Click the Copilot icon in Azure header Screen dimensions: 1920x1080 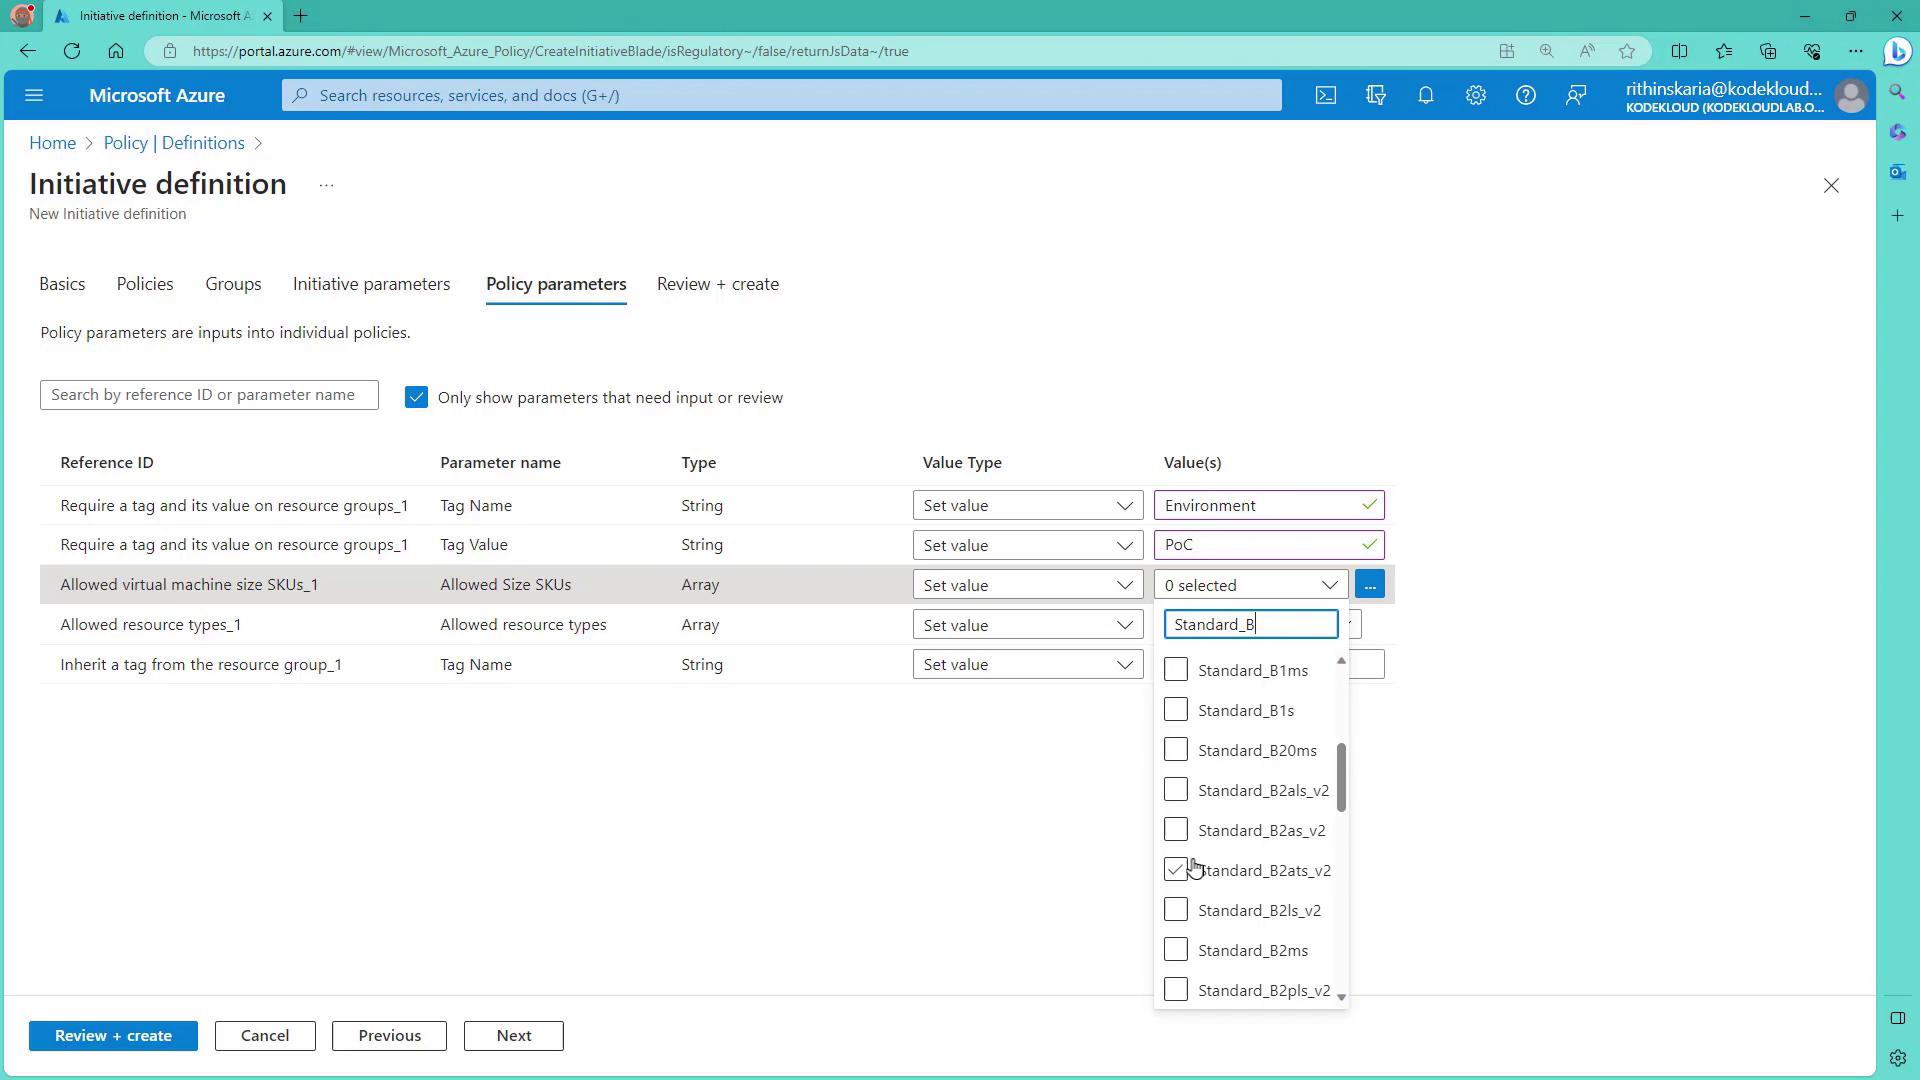1376,95
